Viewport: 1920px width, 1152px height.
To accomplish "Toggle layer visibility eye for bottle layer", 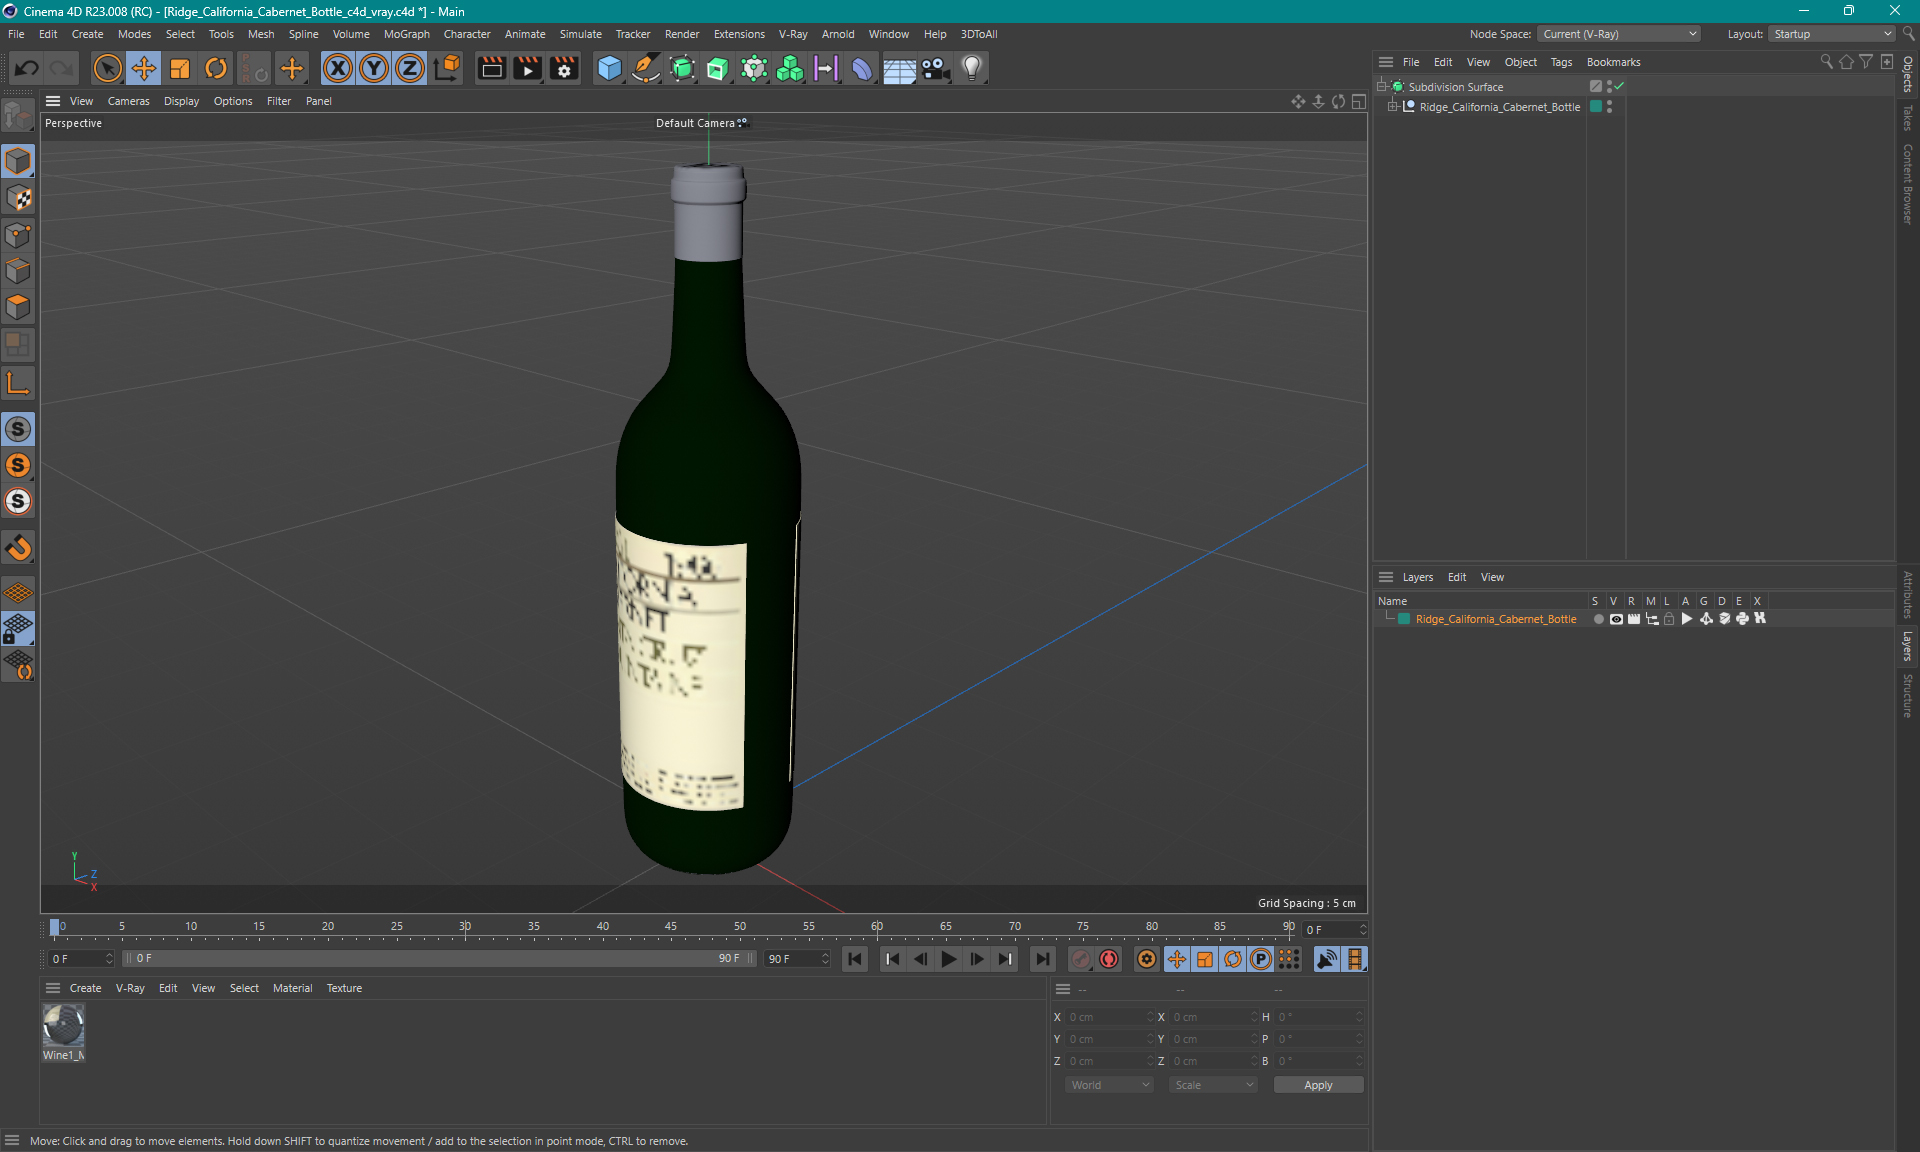I will [x=1616, y=619].
